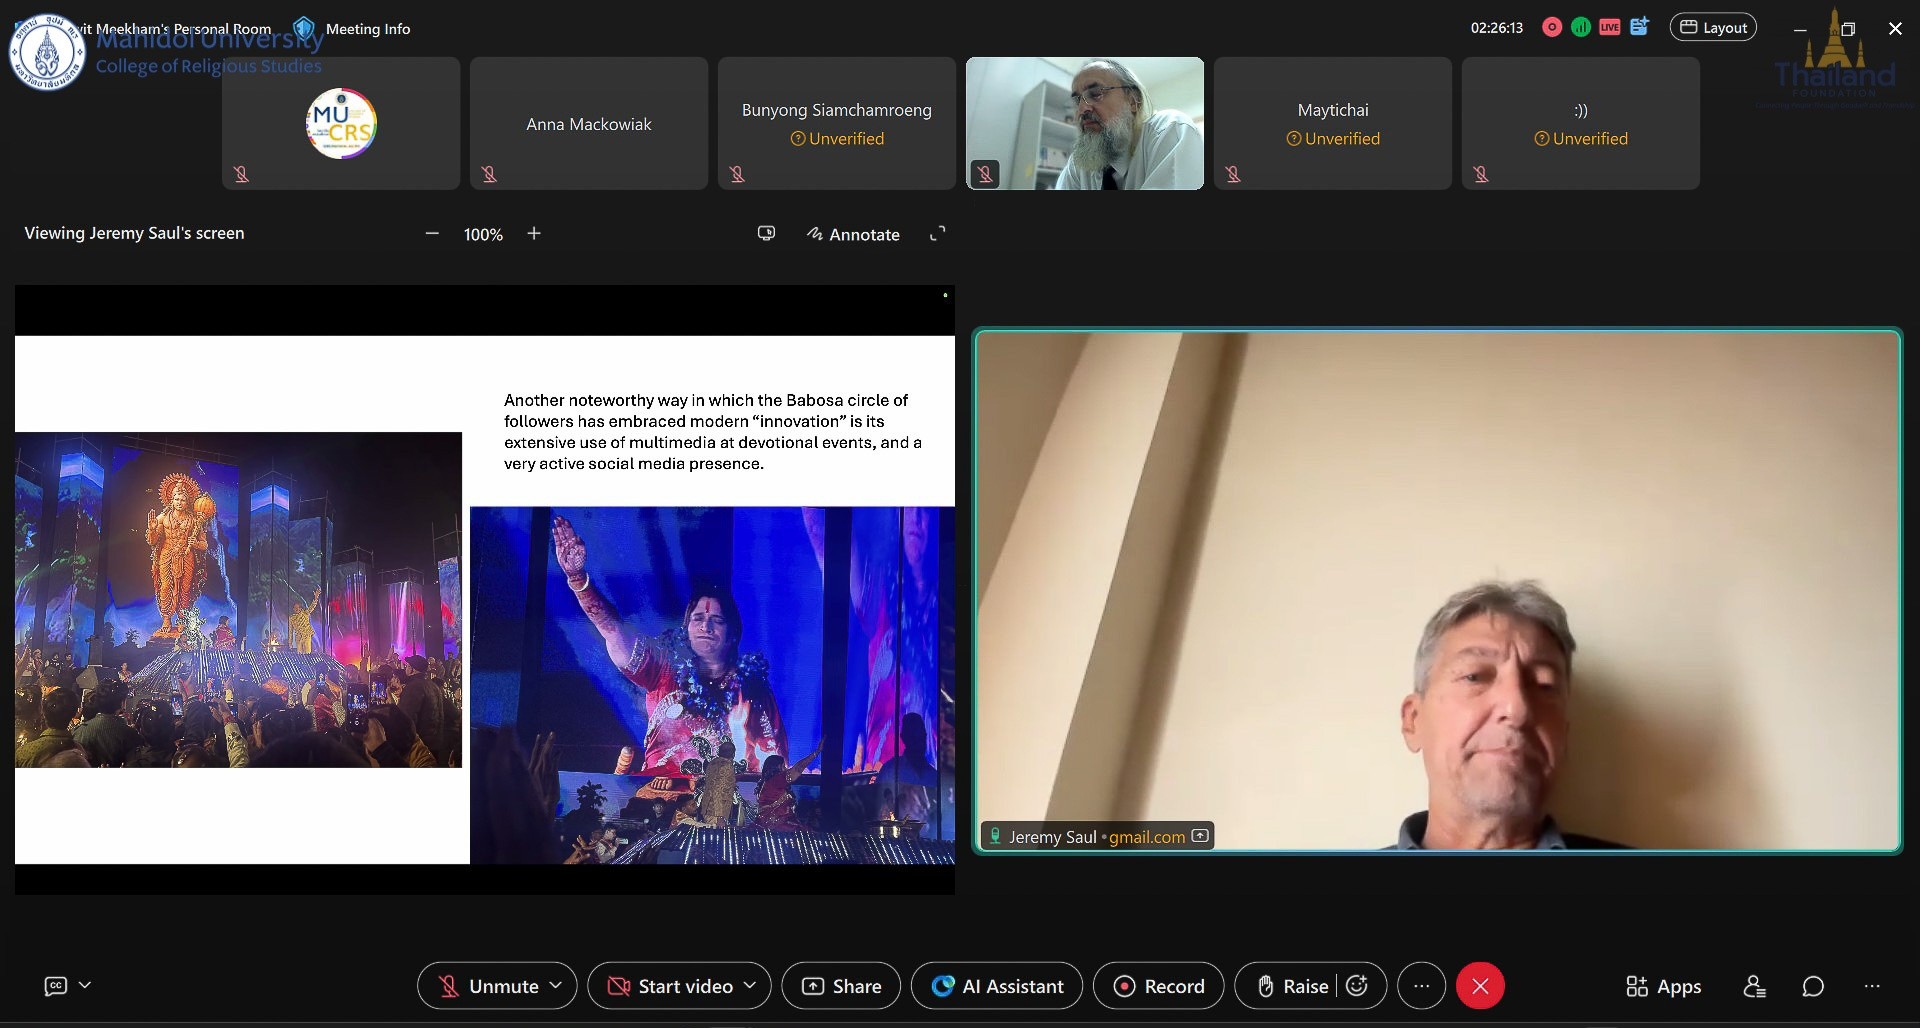This screenshot has width=1920, height=1028.
Task: Open the closed captions CC icon
Action: (x=56, y=986)
